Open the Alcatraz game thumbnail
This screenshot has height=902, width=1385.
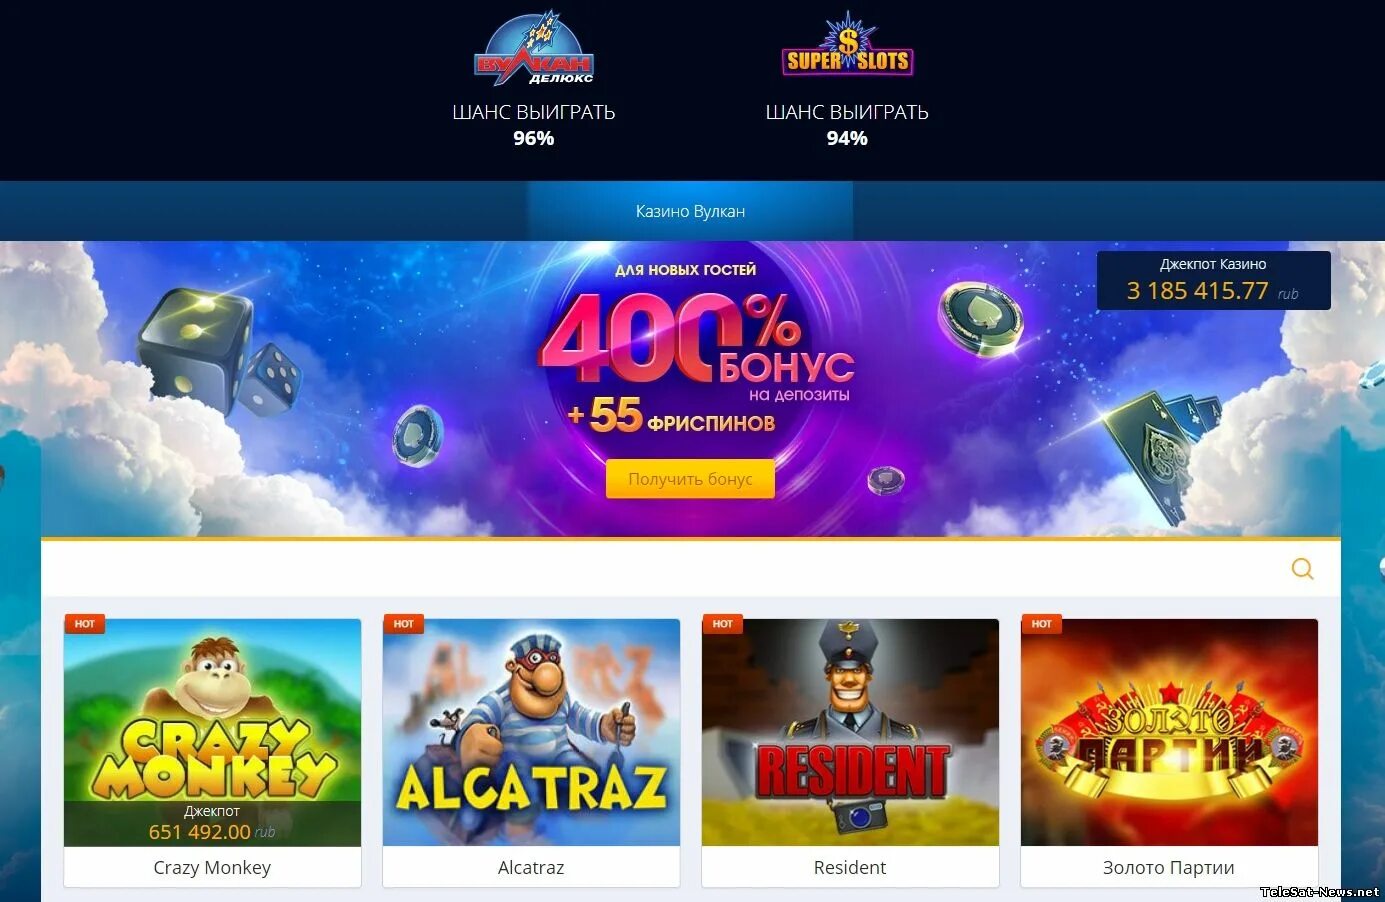[531, 732]
